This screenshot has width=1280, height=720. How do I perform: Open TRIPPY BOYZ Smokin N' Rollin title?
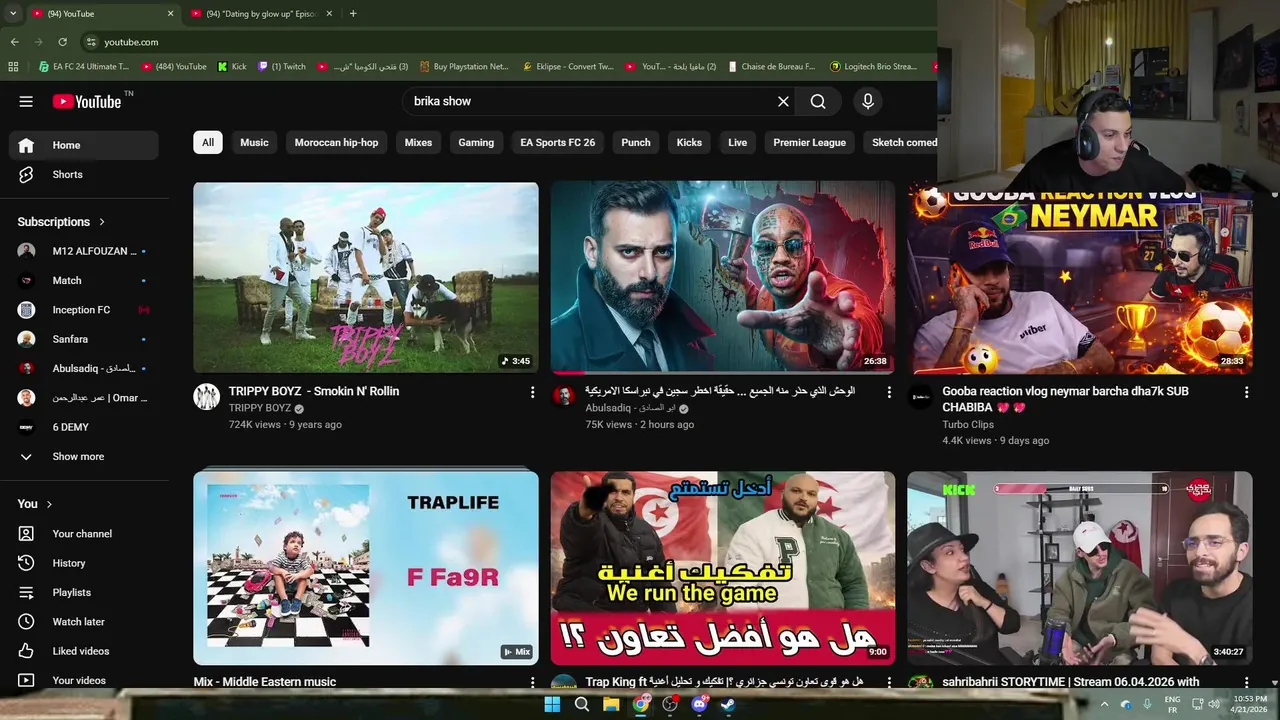pos(313,392)
